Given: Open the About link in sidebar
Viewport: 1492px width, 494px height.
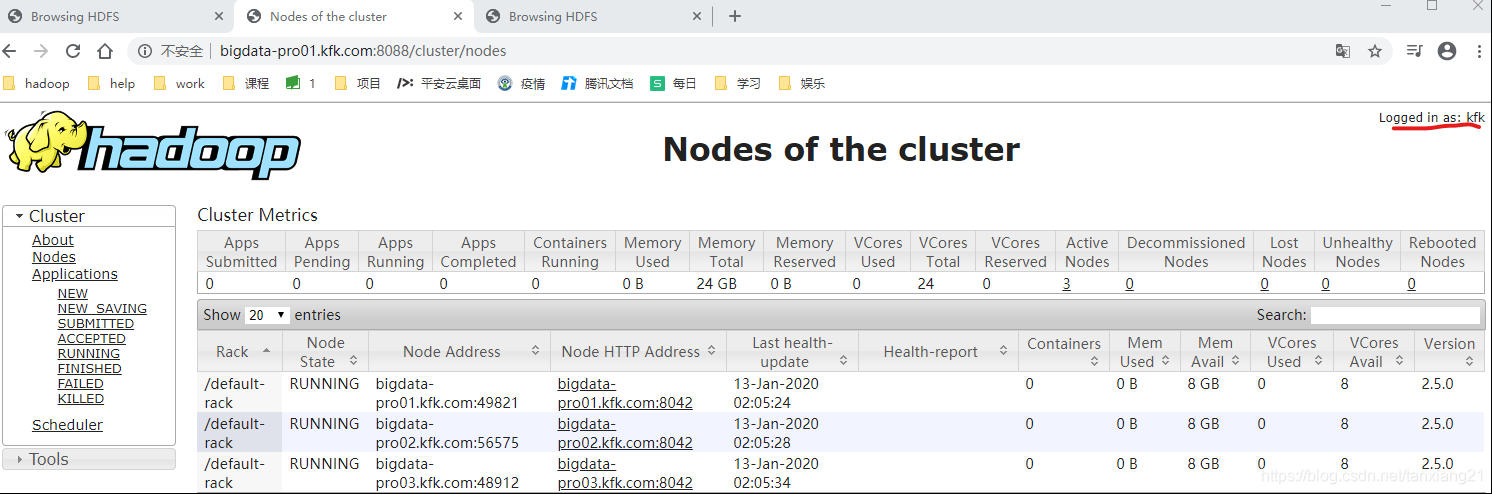Looking at the screenshot, I should pos(53,240).
